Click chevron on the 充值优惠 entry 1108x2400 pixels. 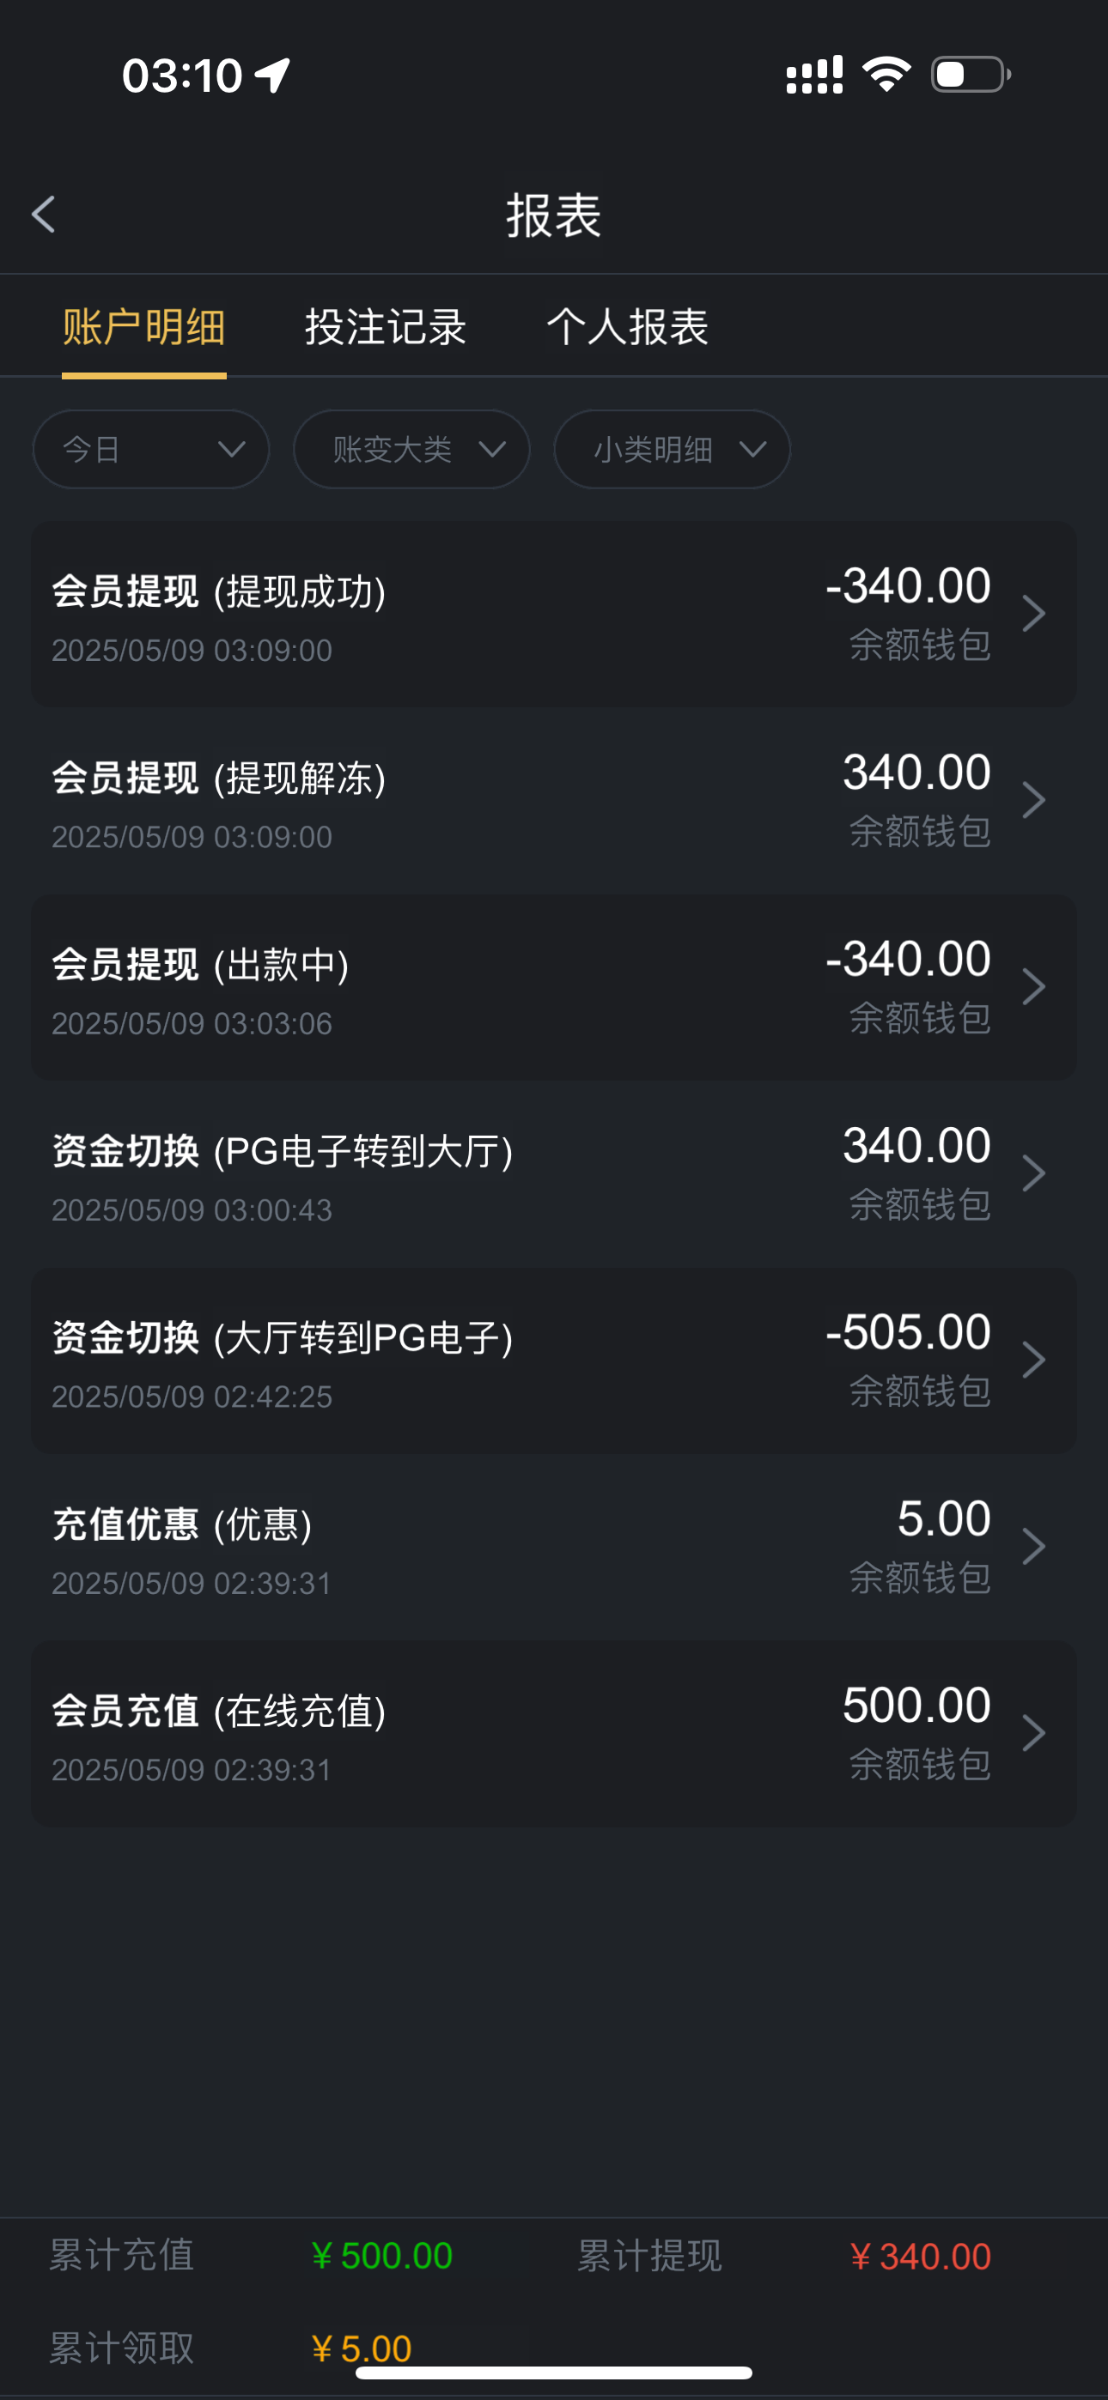pyautogui.click(x=1034, y=1547)
